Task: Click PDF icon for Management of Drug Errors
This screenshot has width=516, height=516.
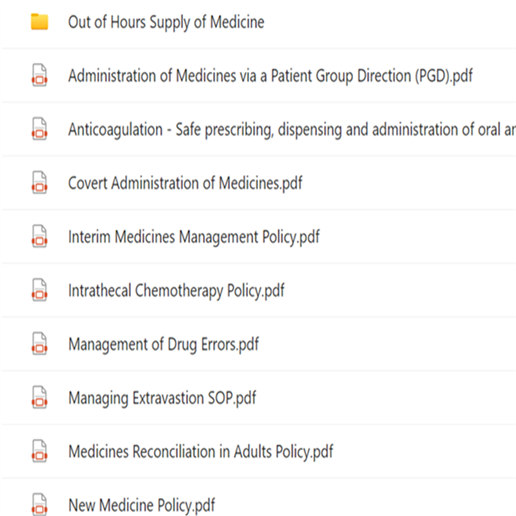Action: tap(39, 344)
